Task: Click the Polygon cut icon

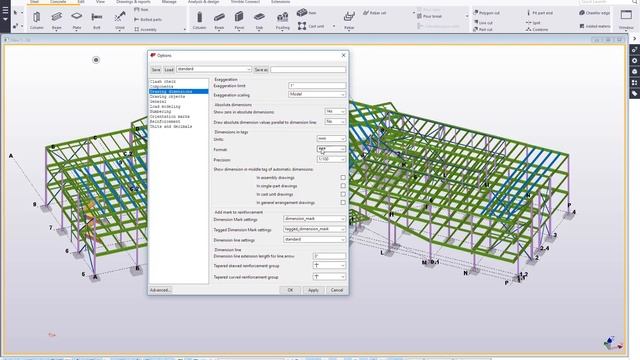Action: (476, 13)
